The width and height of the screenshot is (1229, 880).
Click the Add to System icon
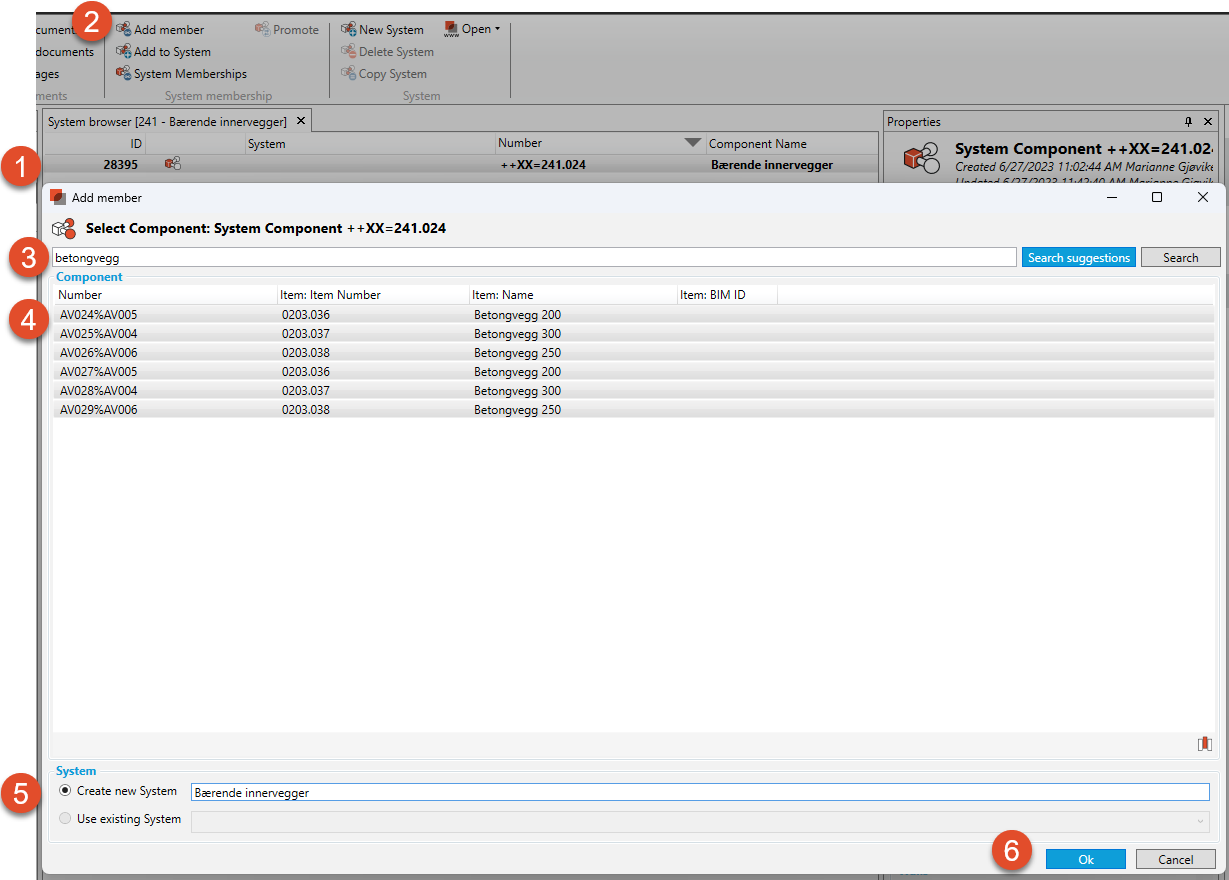click(x=124, y=52)
